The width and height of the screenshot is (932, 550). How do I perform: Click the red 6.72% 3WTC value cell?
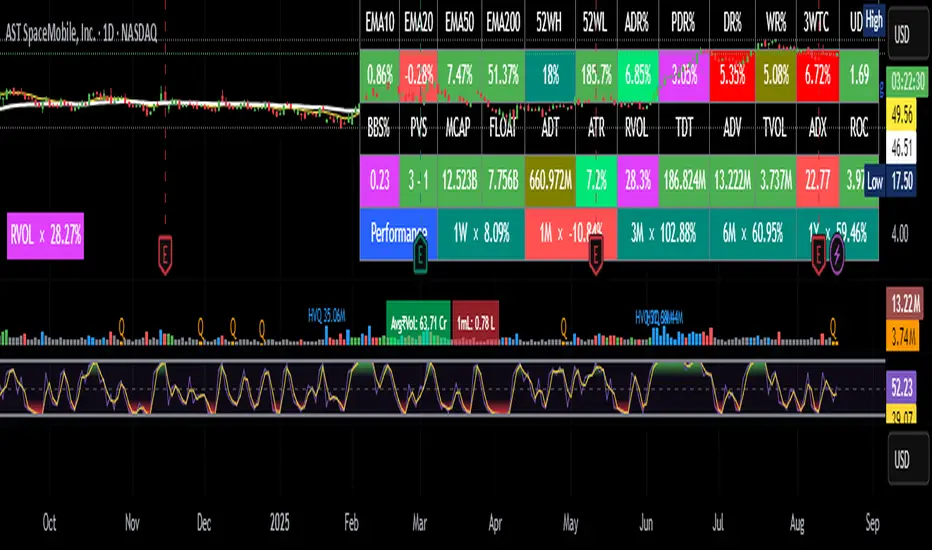pyautogui.click(x=817, y=76)
